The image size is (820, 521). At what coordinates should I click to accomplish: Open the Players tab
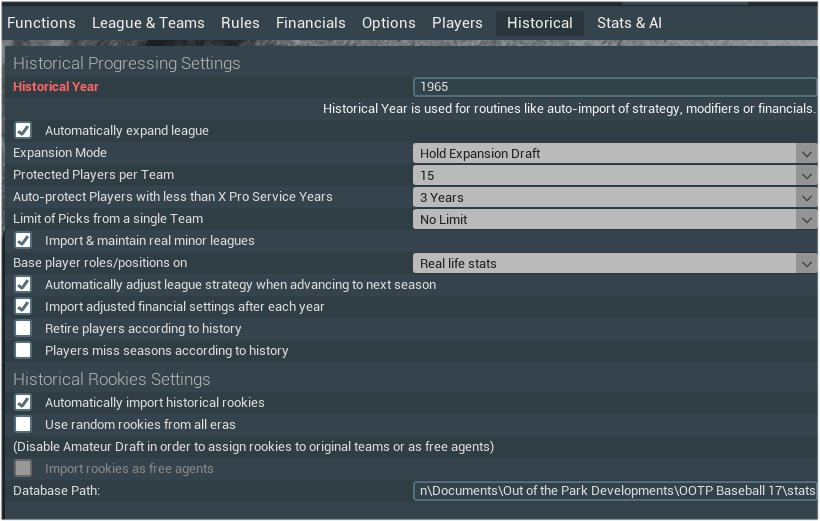(x=457, y=23)
